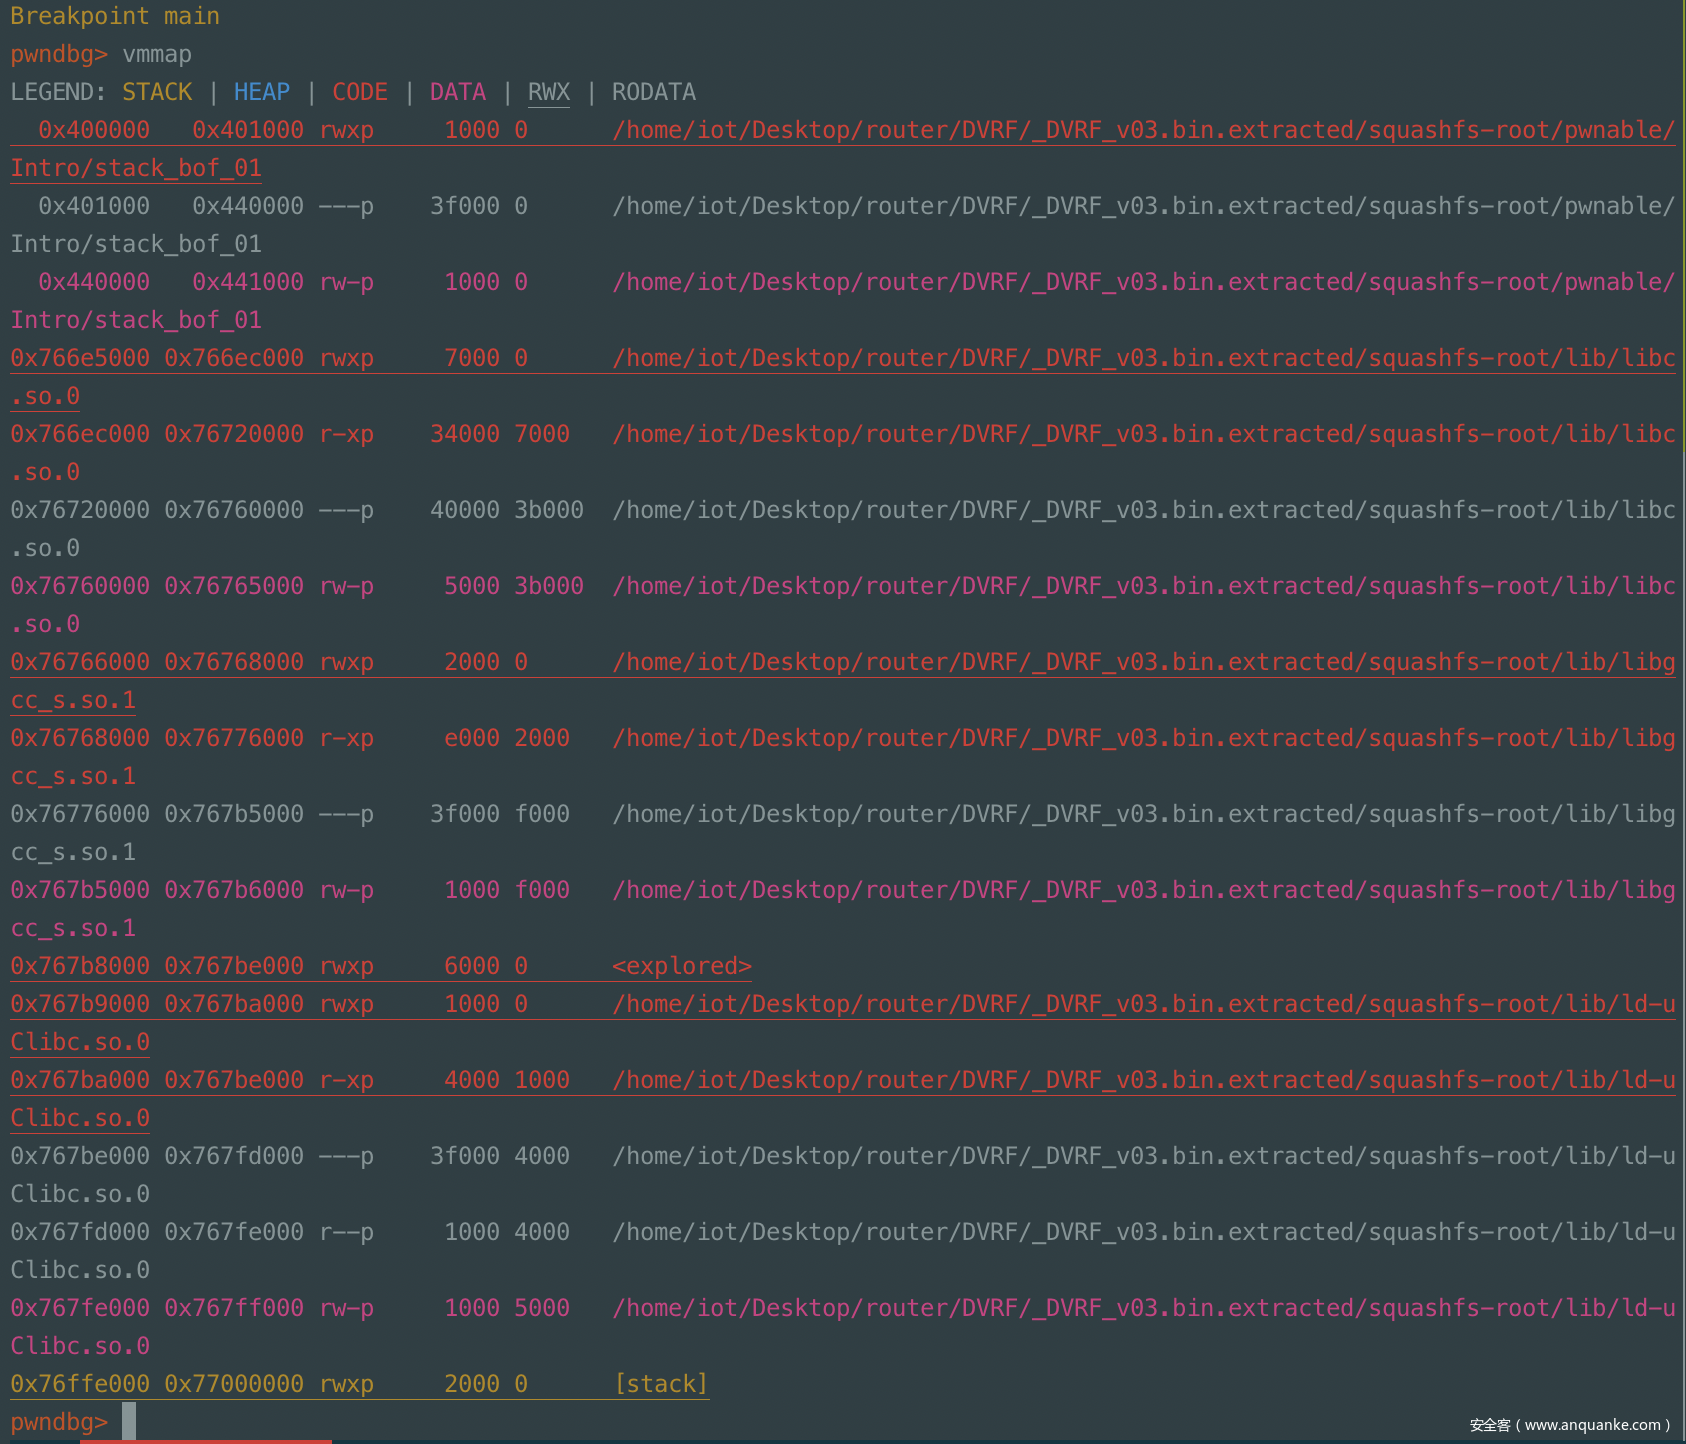Click the vmmap command text
Screen dimensions: 1686x1444
(157, 54)
